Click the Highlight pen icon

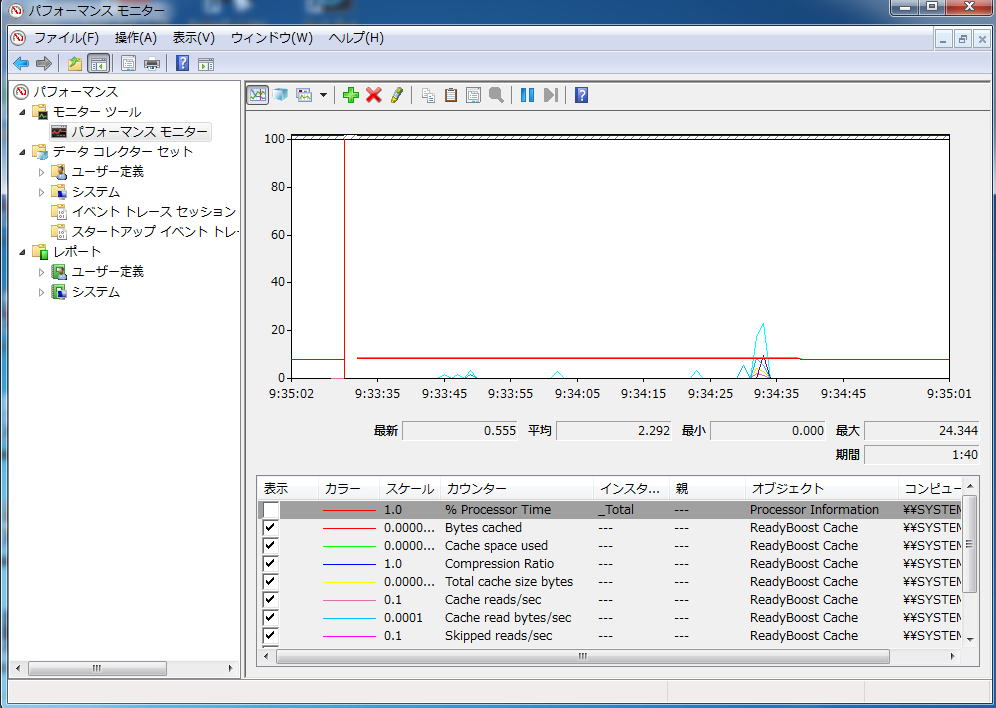(x=397, y=95)
